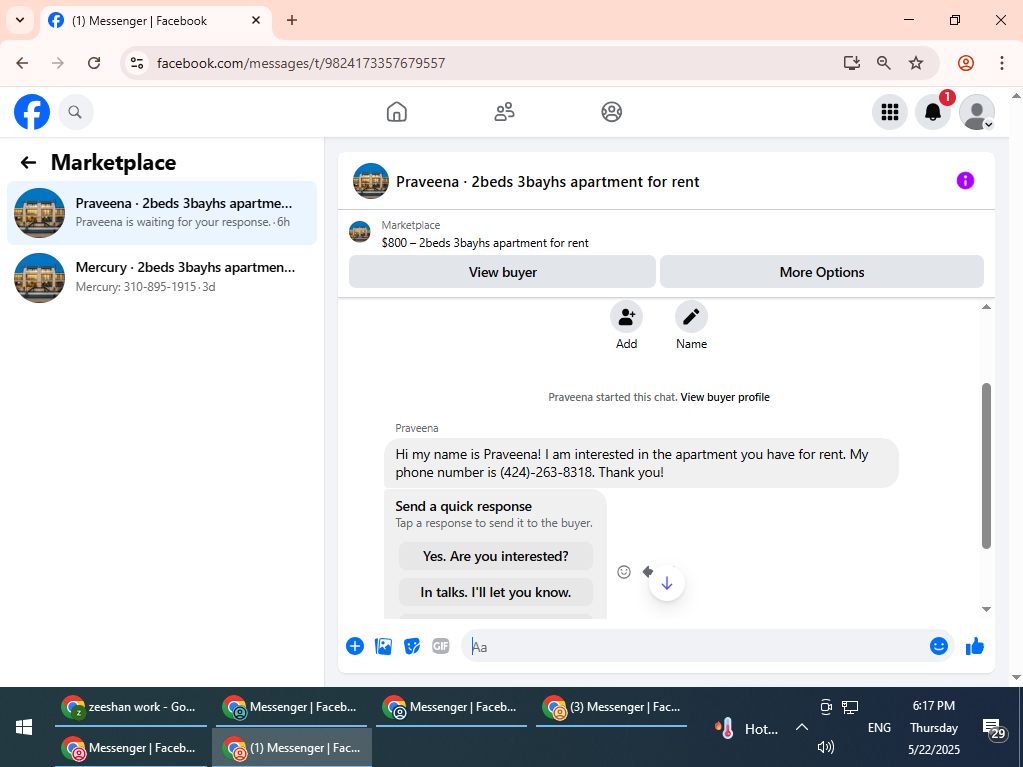This screenshot has width=1023, height=767.
Task: Open the Groups icon in top navigation
Action: [611, 112]
